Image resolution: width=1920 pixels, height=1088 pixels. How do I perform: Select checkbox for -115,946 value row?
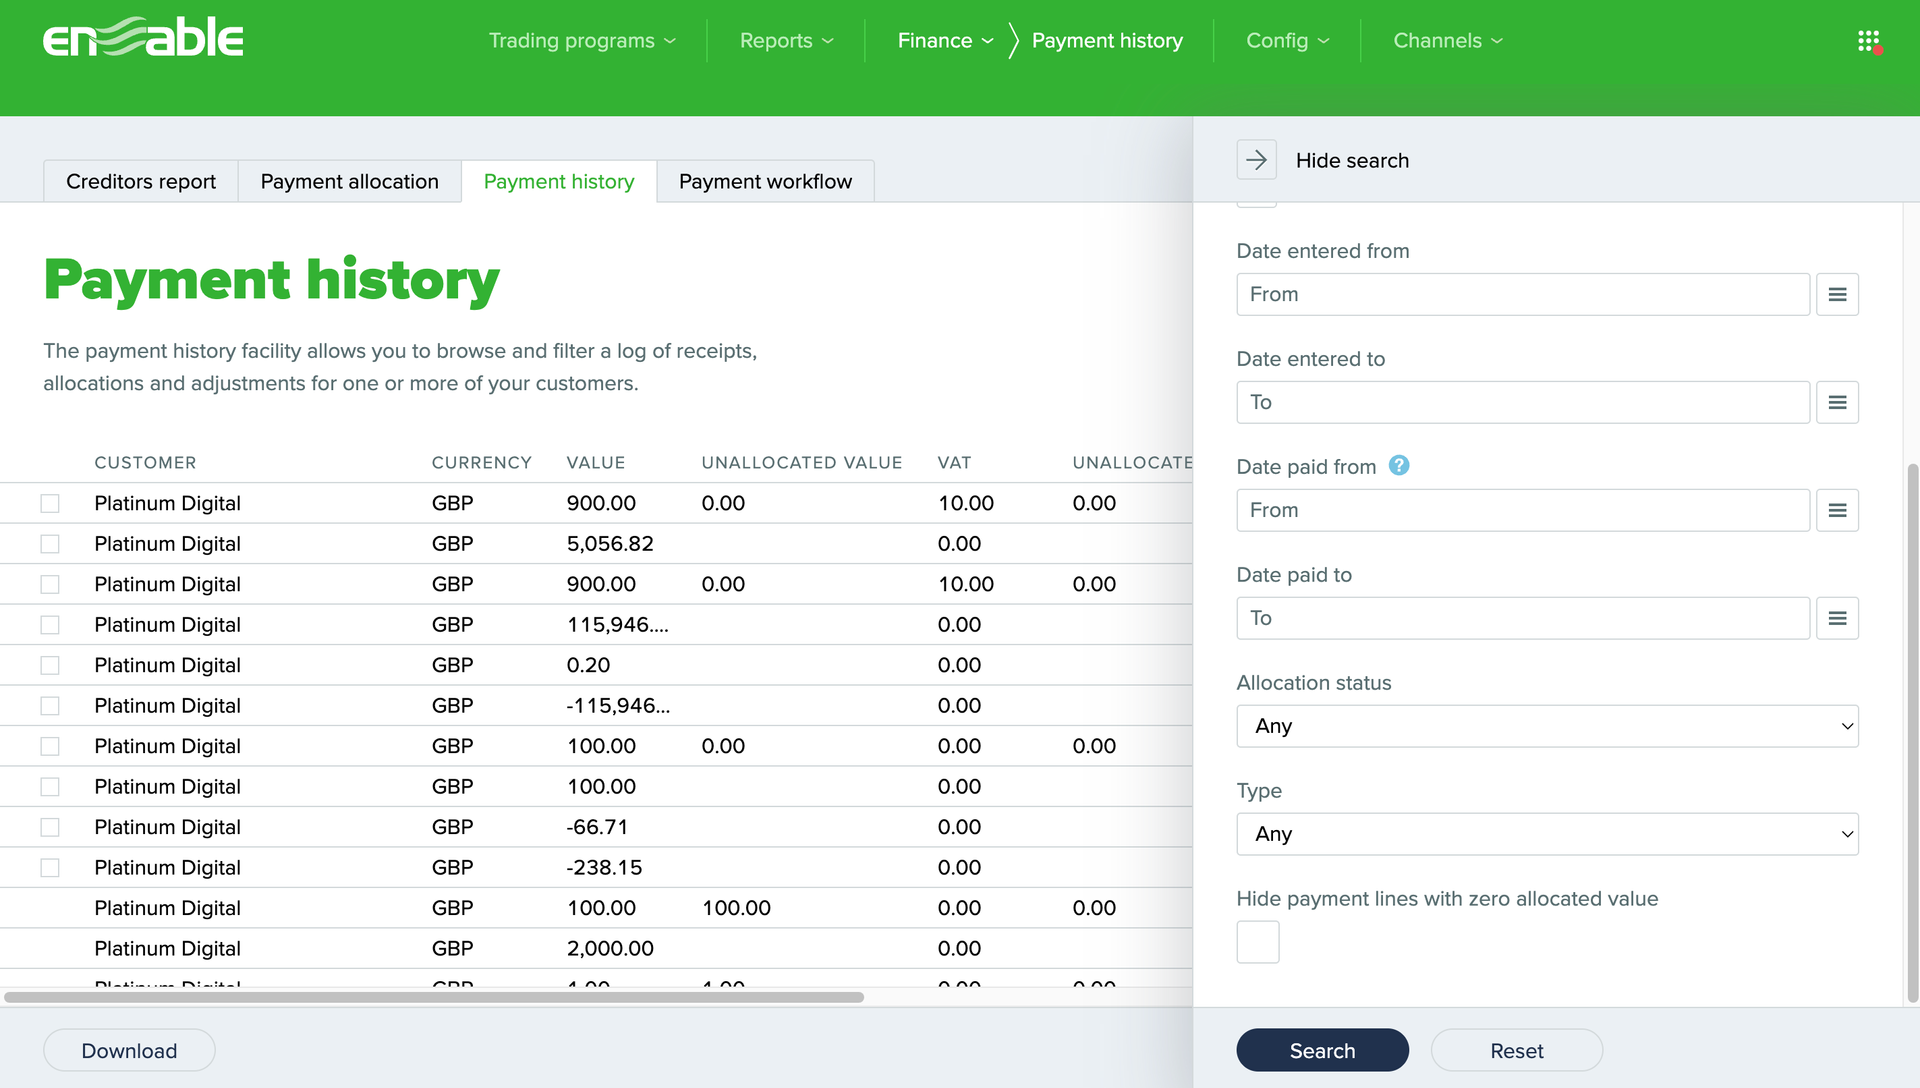(50, 706)
